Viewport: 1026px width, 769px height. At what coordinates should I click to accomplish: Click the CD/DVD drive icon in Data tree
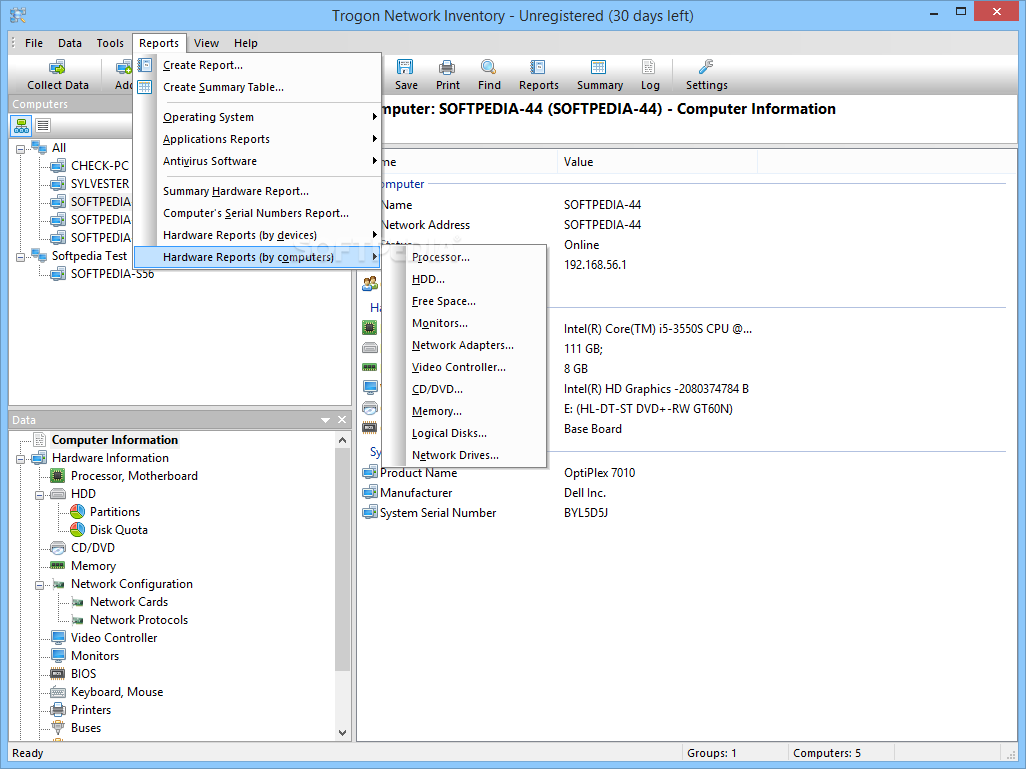58,548
